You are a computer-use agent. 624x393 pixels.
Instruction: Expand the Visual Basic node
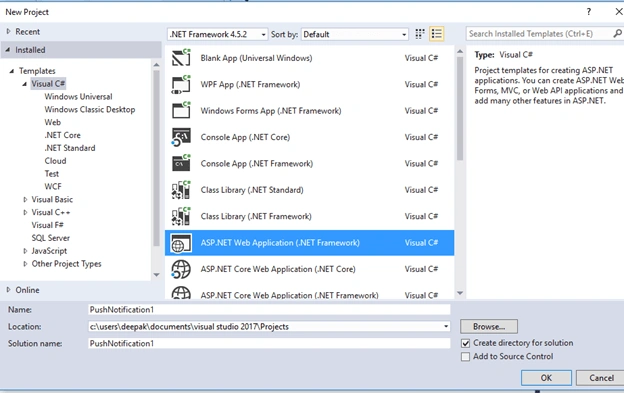pos(25,200)
